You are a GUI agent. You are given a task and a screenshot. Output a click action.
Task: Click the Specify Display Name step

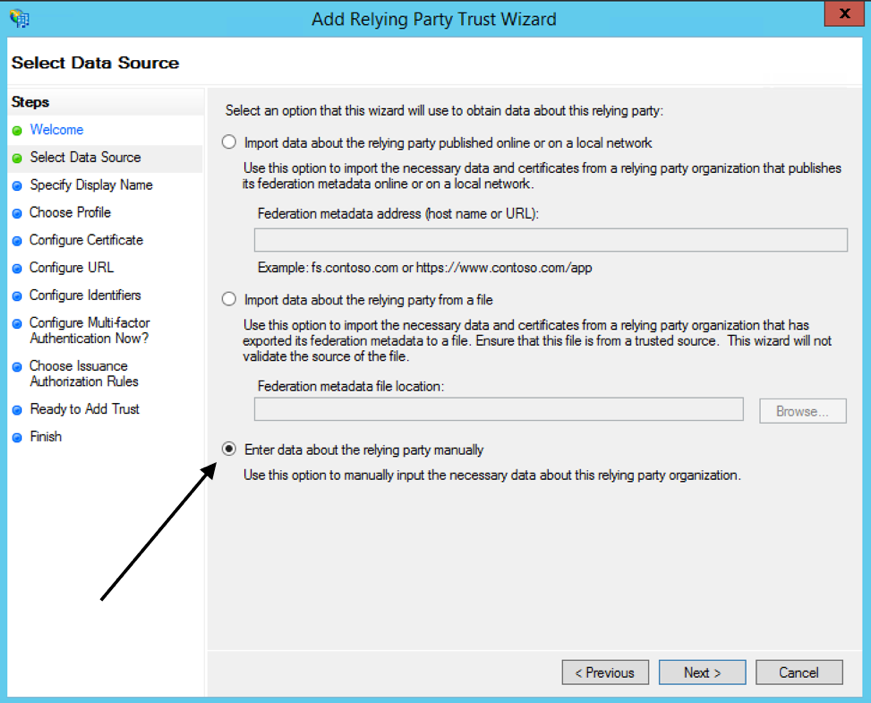point(91,185)
